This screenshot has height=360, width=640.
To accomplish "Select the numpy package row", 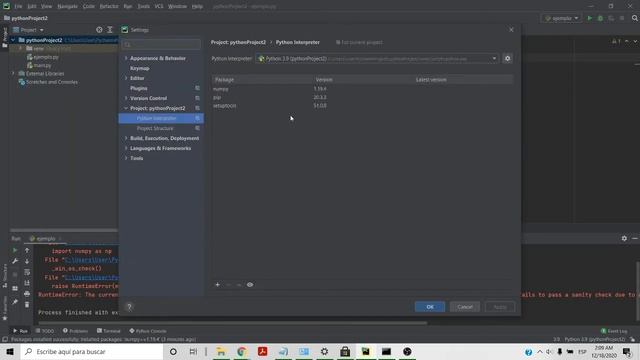I will click(362, 89).
